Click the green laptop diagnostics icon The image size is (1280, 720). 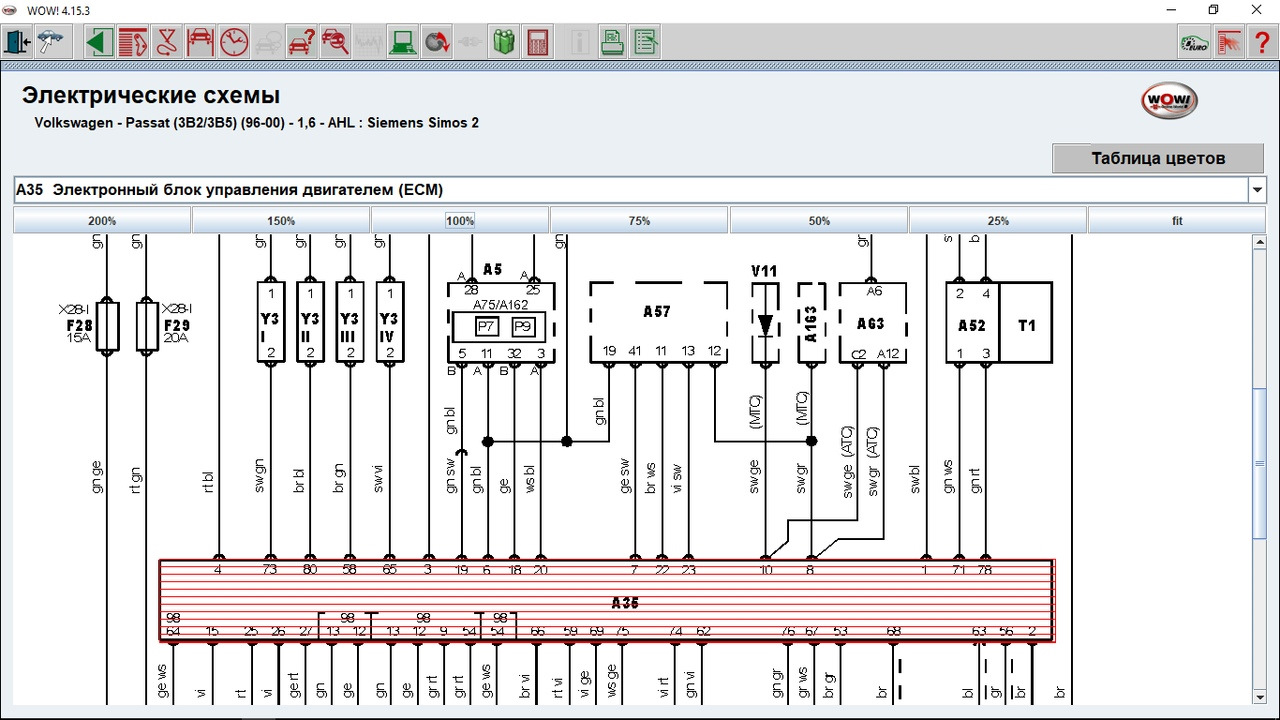coord(403,42)
